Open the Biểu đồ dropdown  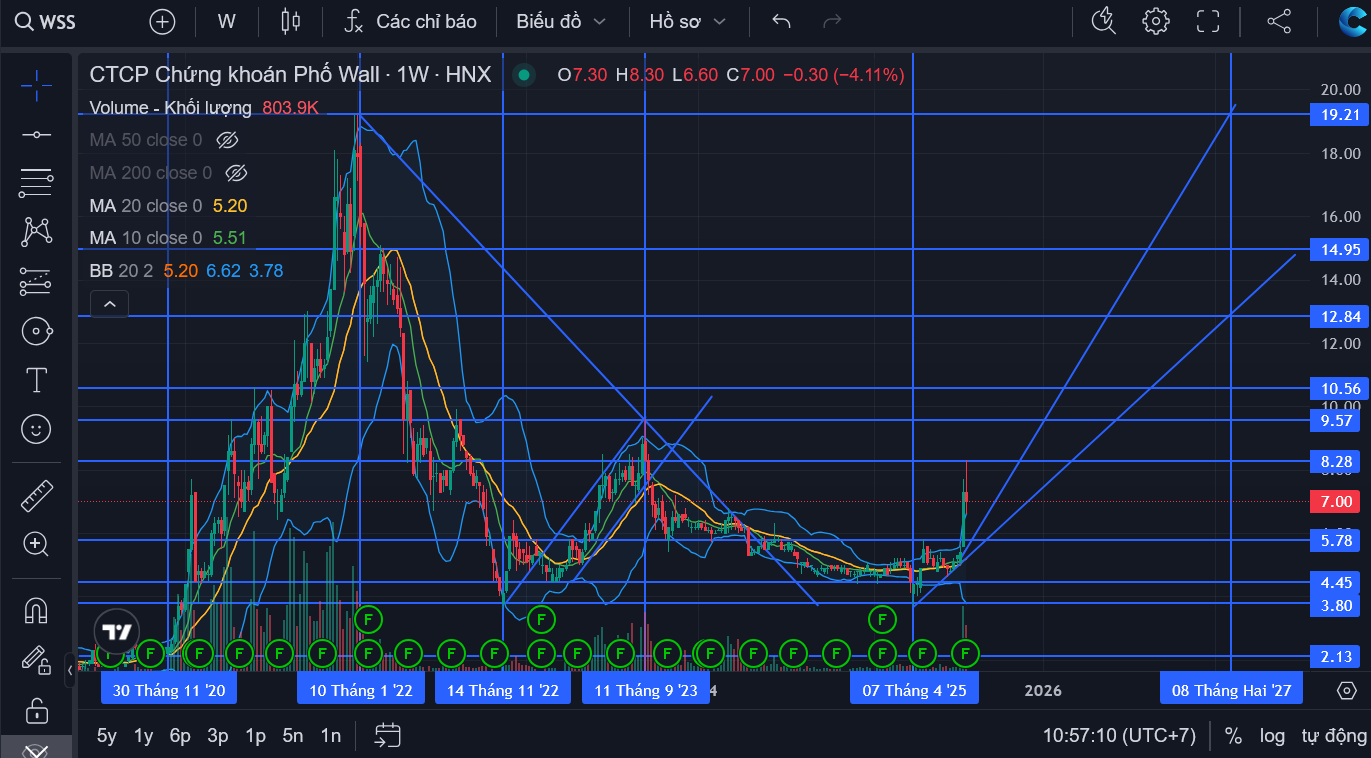pyautogui.click(x=561, y=21)
